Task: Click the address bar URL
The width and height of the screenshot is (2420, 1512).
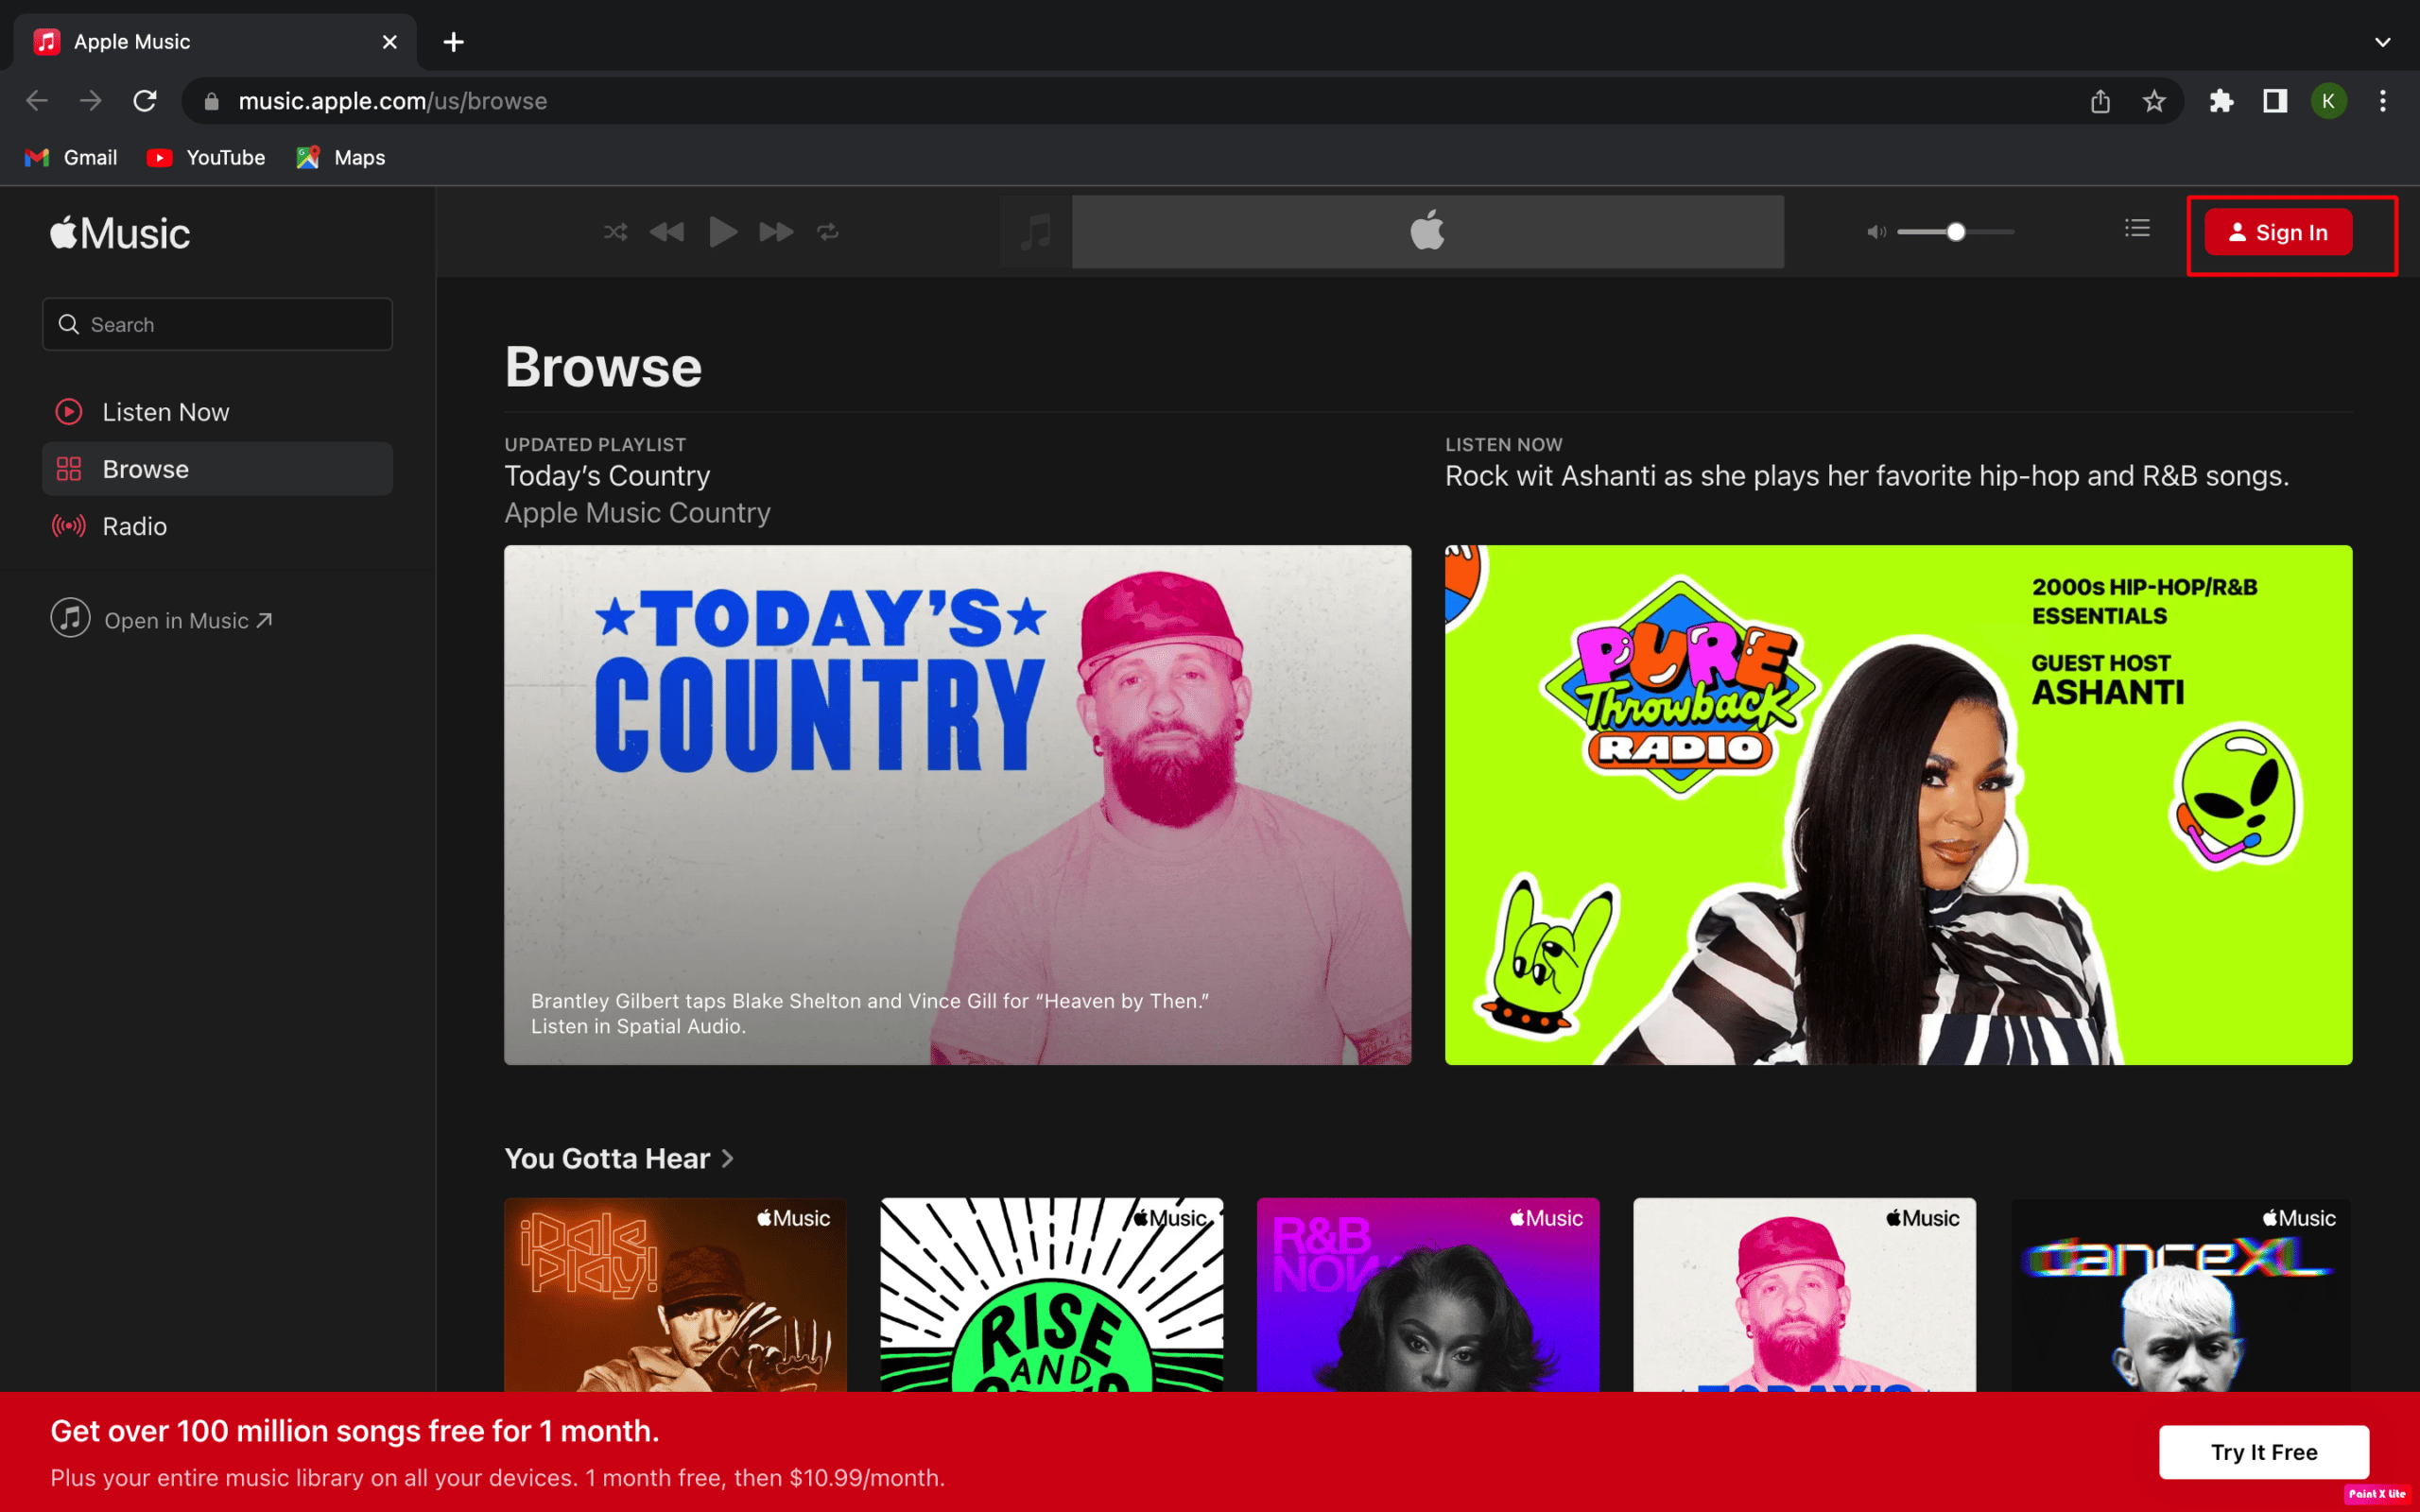Action: [x=392, y=101]
